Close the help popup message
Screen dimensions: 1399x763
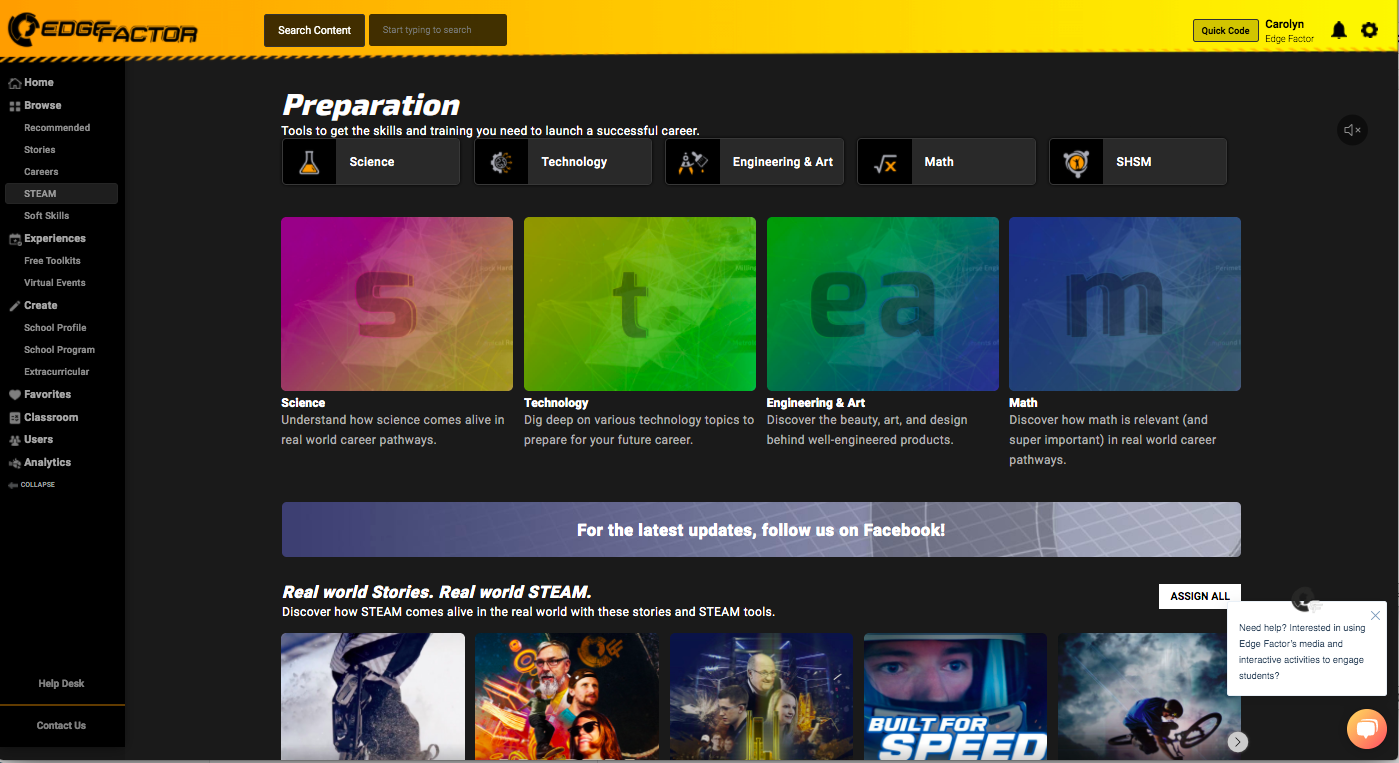pyautogui.click(x=1375, y=616)
